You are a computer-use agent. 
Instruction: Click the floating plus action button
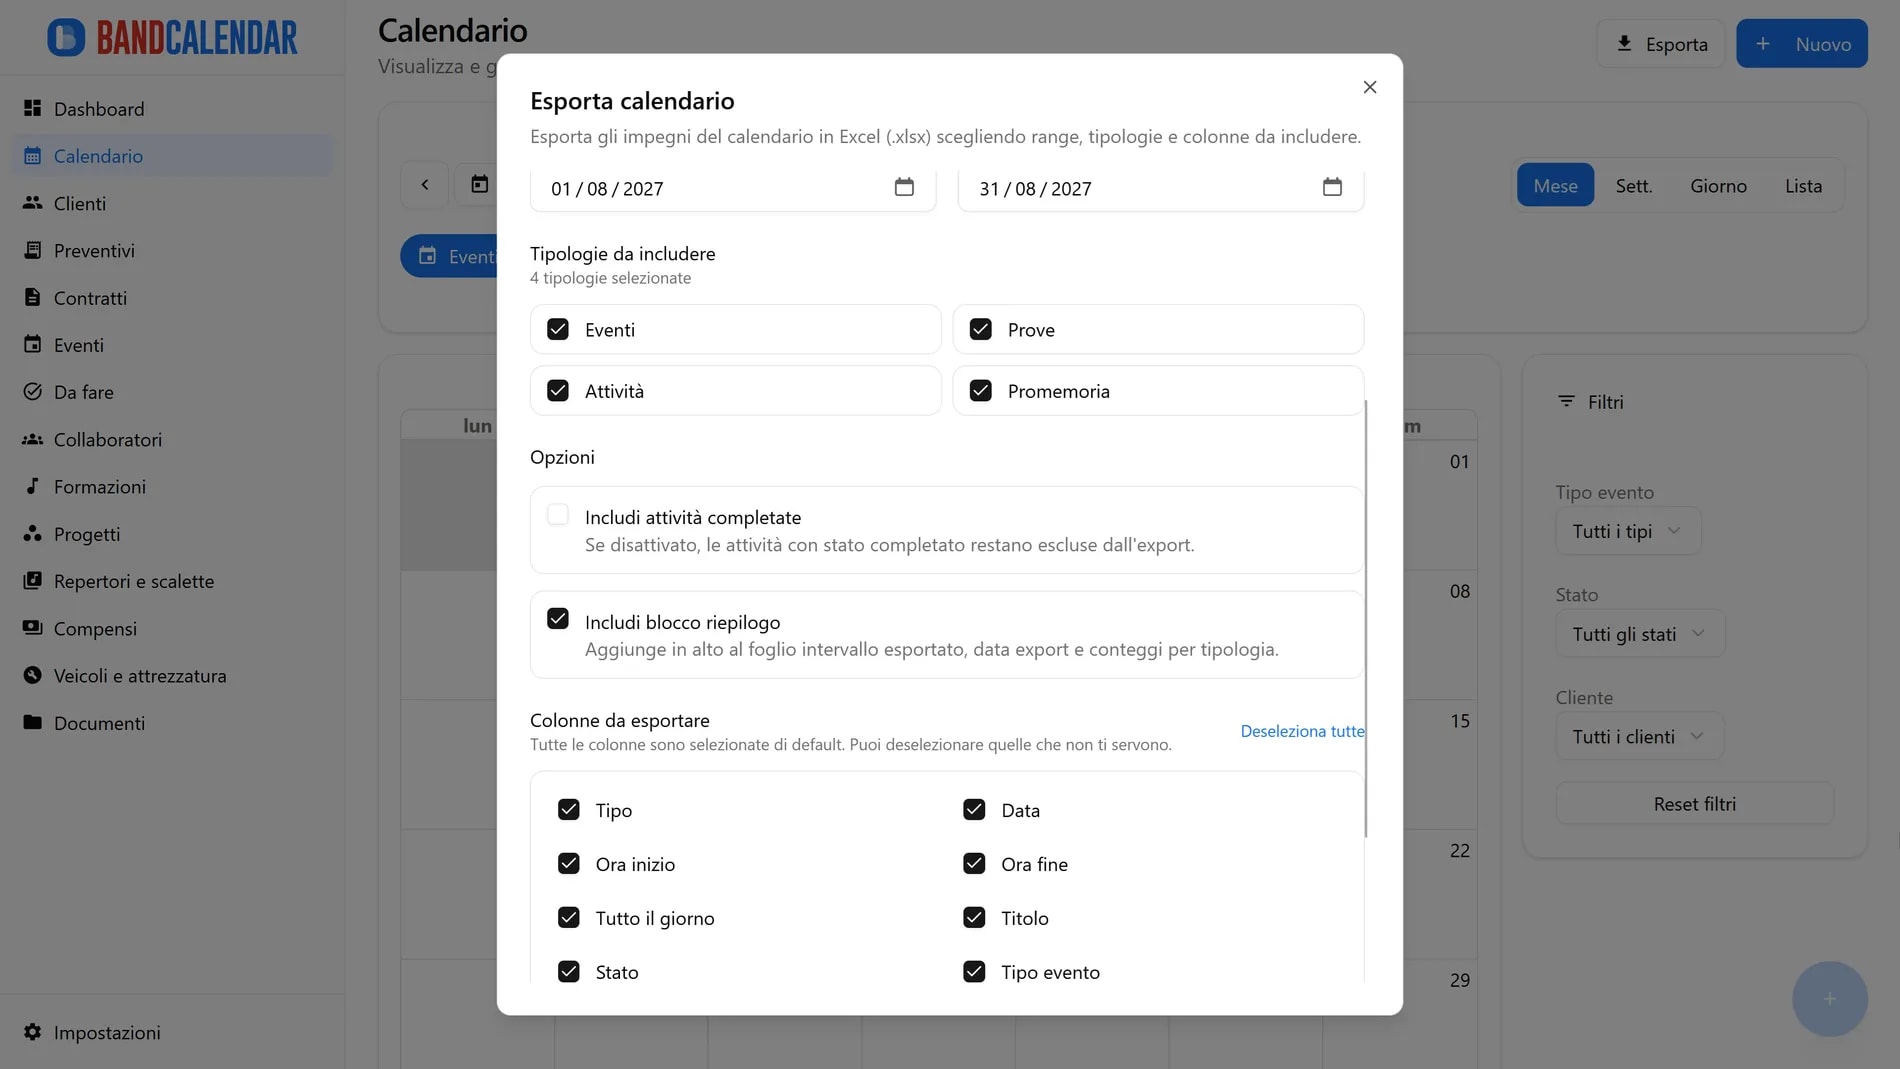click(x=1829, y=999)
